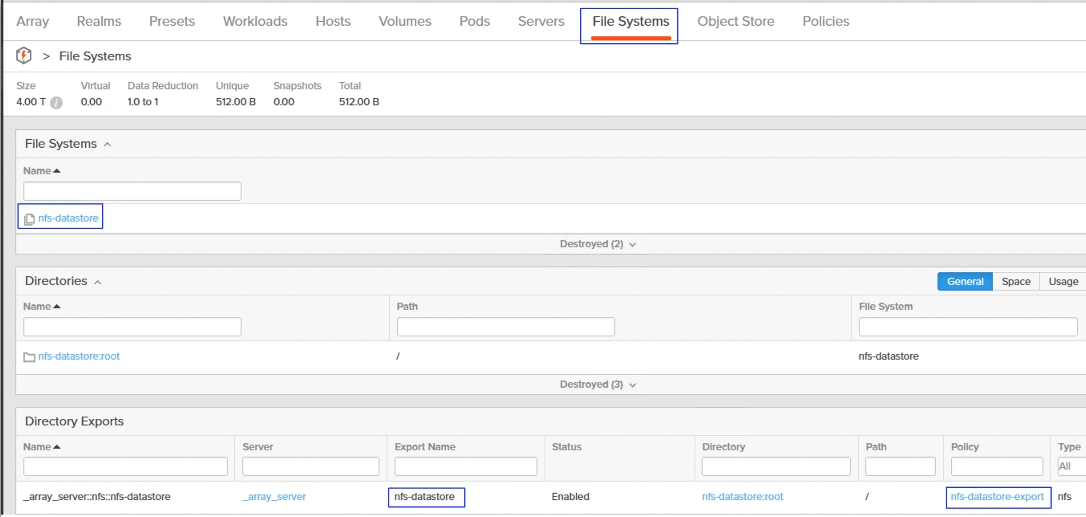Screen dimensions: 1086x517
Task: Open the Workloads tab
Action: click(x=255, y=21)
